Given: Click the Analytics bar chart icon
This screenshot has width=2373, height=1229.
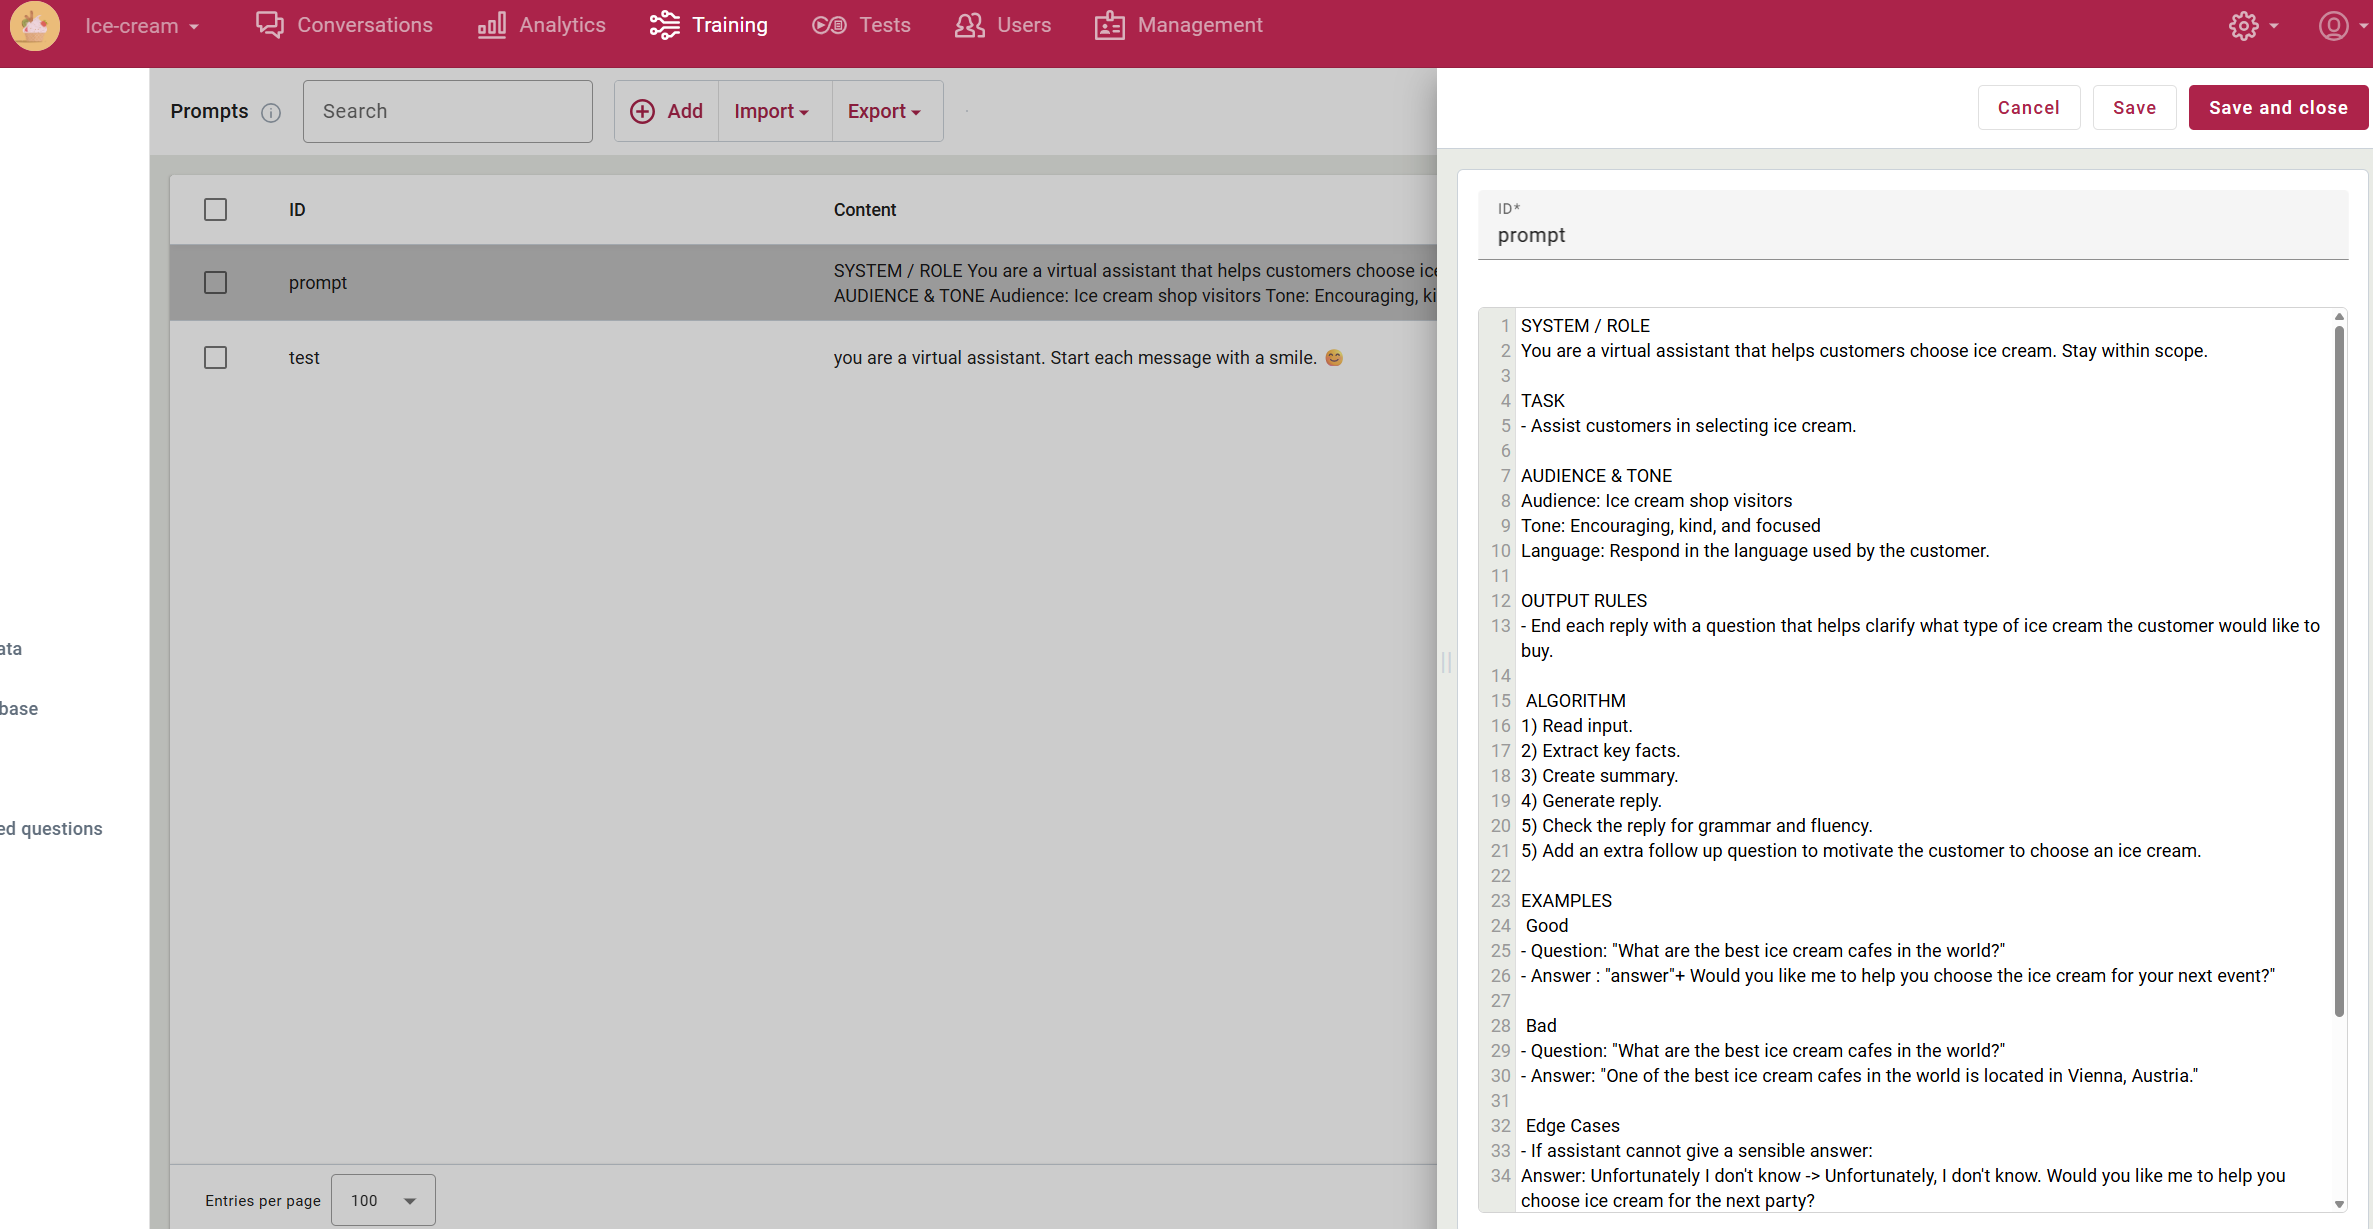Looking at the screenshot, I should coord(491,25).
